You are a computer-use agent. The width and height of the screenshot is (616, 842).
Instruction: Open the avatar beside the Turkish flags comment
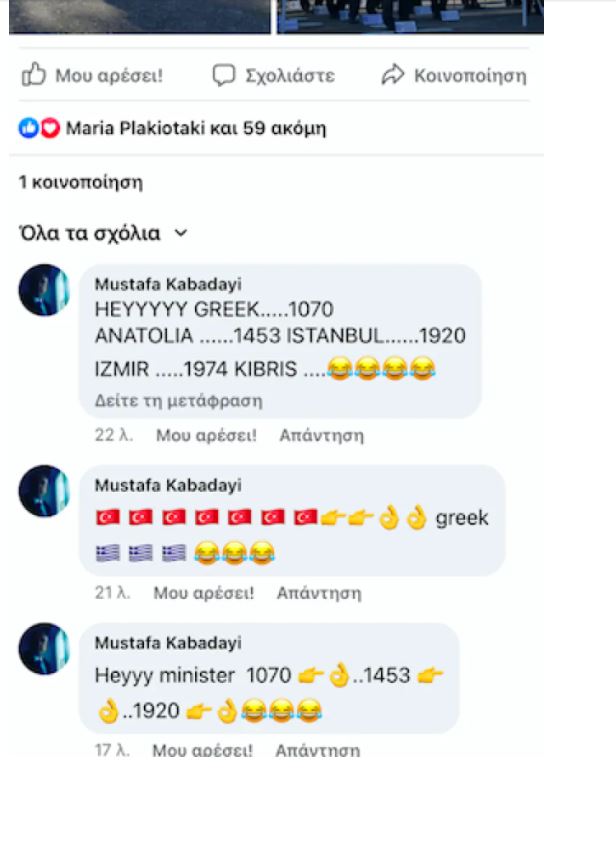pyautogui.click(x=44, y=491)
